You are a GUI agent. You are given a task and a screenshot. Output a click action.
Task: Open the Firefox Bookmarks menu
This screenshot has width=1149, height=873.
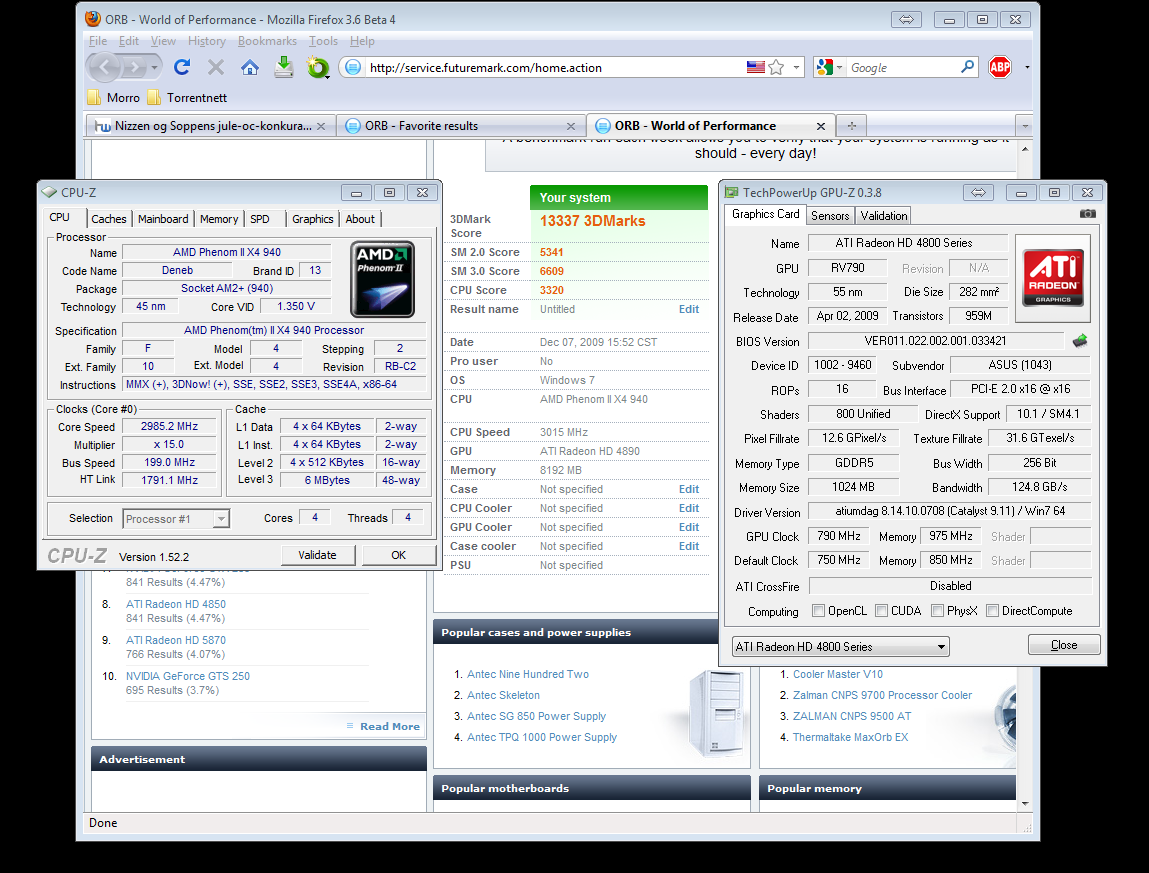(267, 41)
